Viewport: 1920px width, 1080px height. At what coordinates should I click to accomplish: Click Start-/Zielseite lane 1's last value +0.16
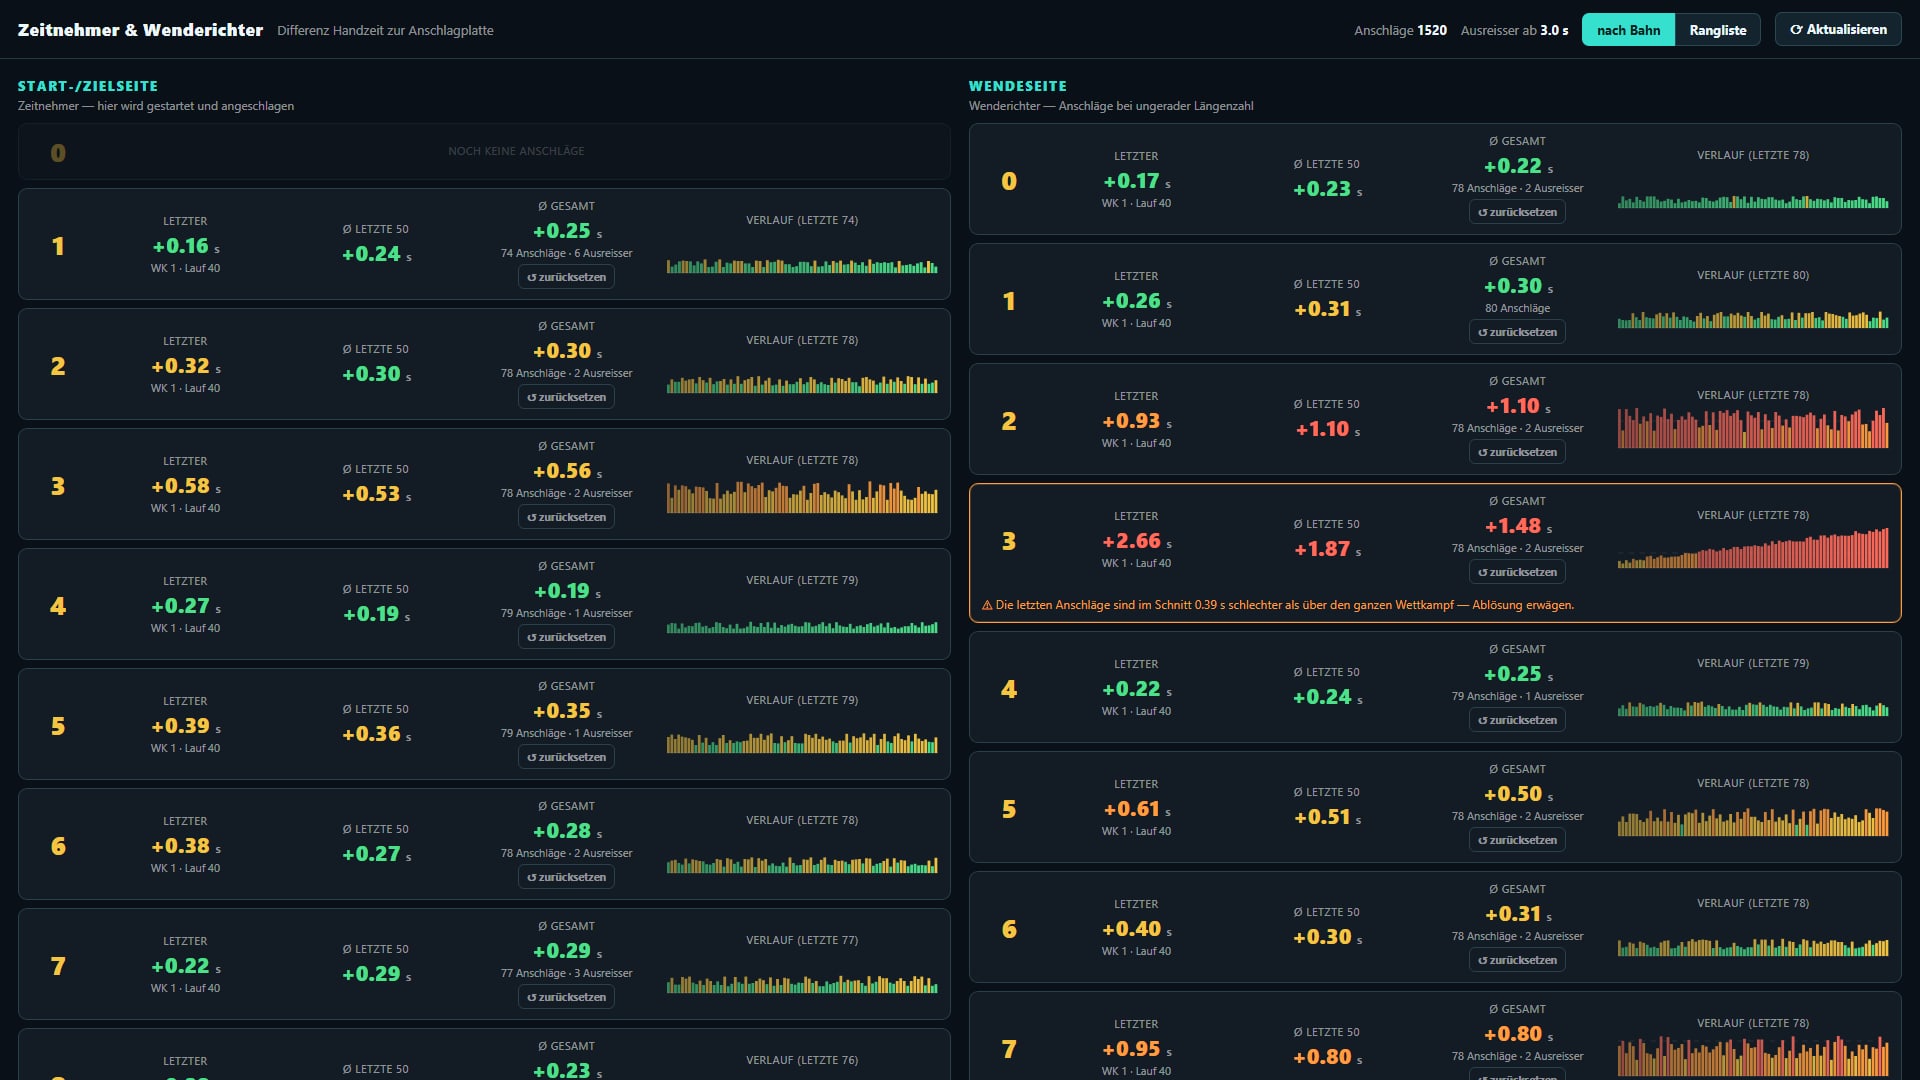[185, 246]
